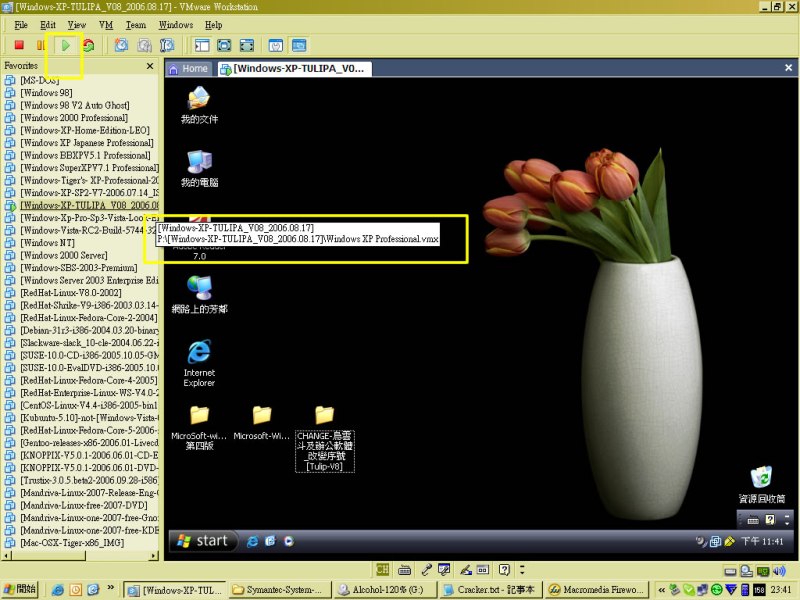Switch to Macromedia Fireworks taskbar button
This screenshot has width=800, height=600.
pyautogui.click(x=597, y=590)
